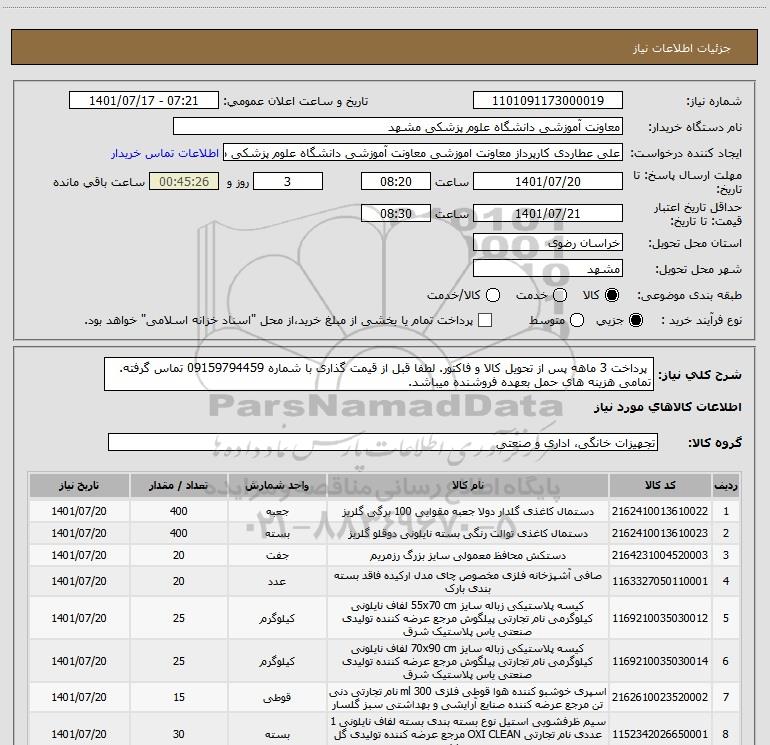Click the ردیف column header

click(x=726, y=486)
